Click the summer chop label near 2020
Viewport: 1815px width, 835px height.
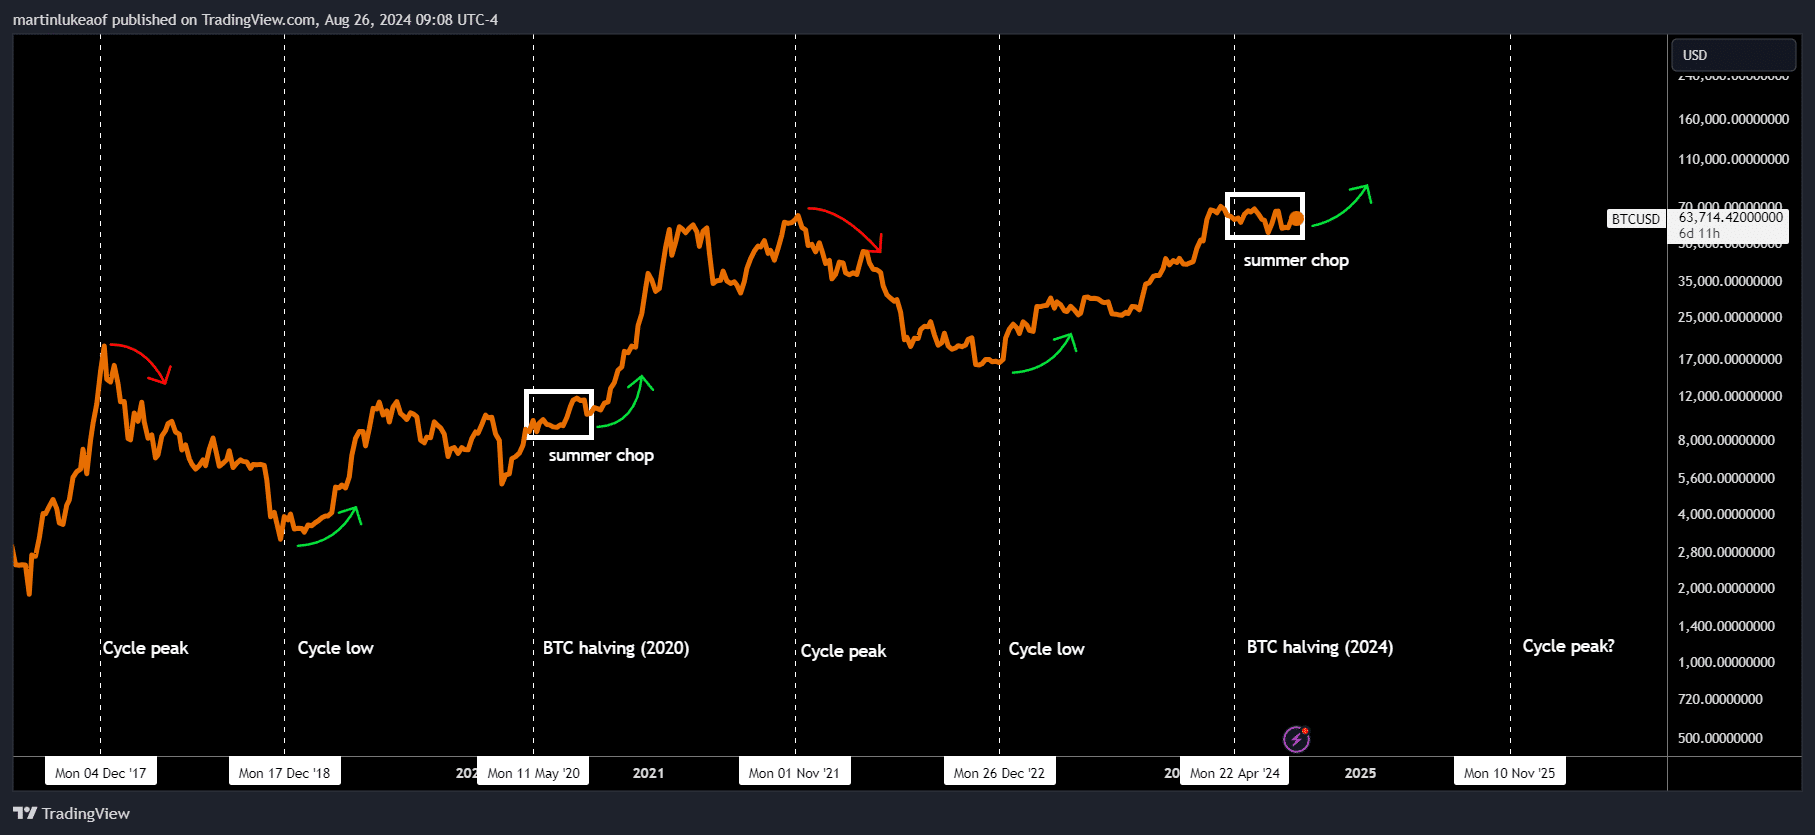(601, 455)
